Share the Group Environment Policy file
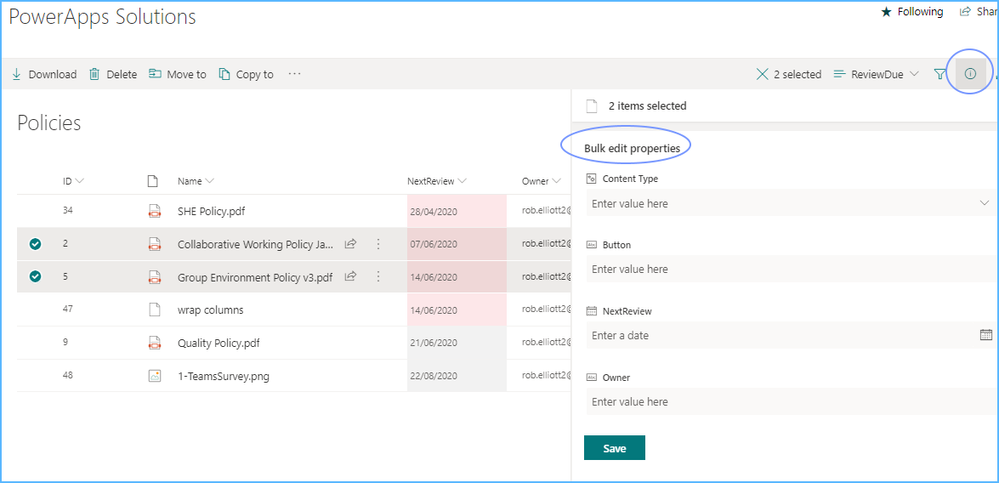The width and height of the screenshot is (999, 483). pyautogui.click(x=350, y=277)
